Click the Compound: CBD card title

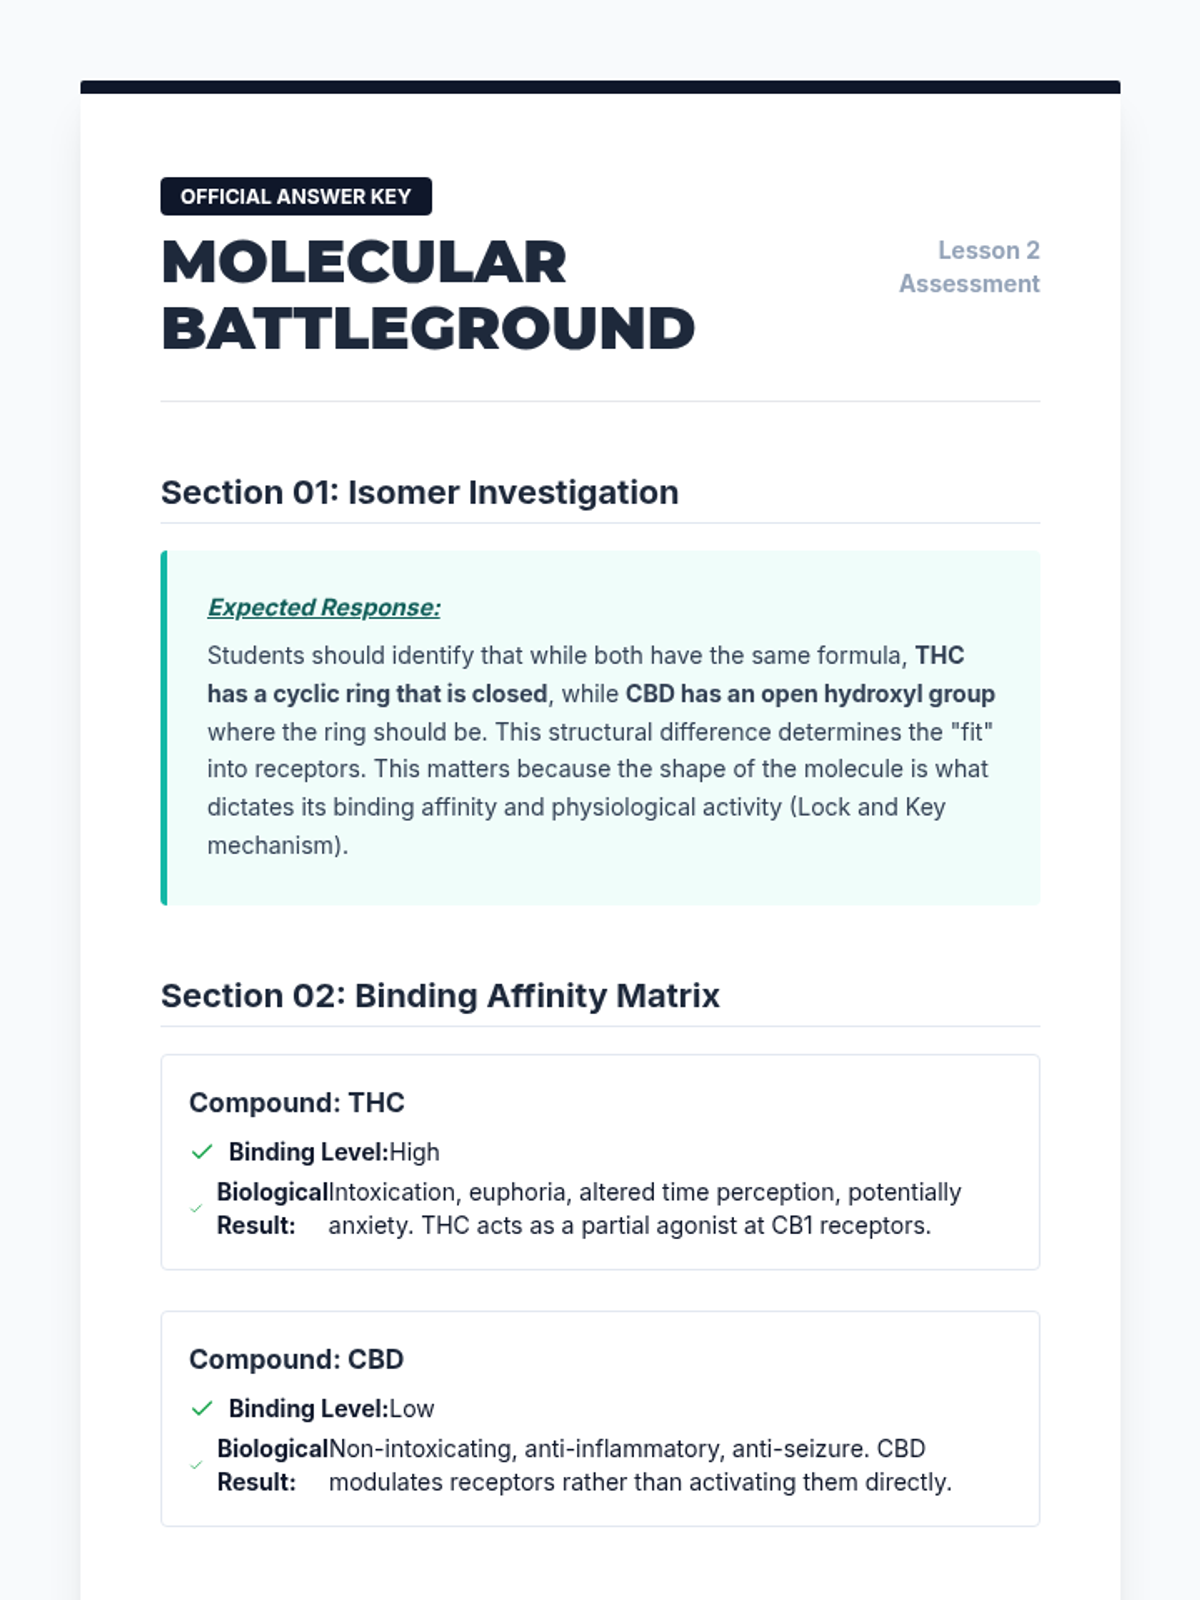click(296, 1360)
